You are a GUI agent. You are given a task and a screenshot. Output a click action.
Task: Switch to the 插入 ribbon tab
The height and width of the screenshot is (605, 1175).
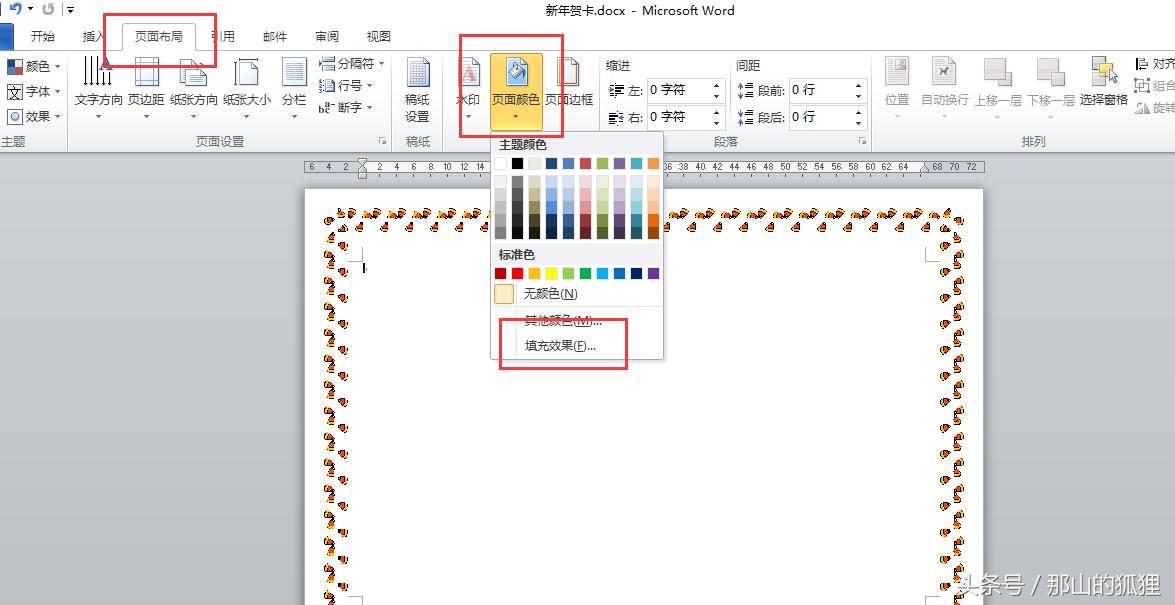pyautogui.click(x=93, y=36)
